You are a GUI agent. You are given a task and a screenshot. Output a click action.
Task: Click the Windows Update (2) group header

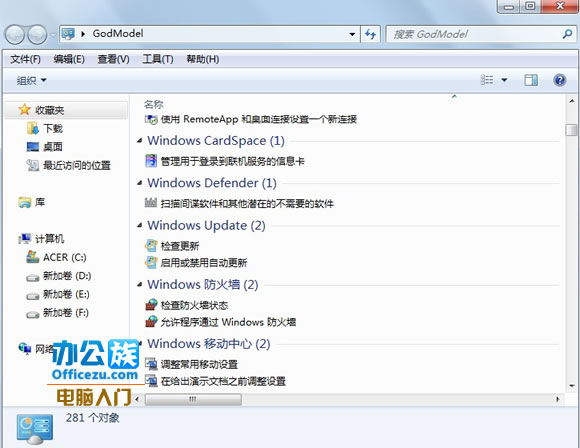pyautogui.click(x=206, y=225)
